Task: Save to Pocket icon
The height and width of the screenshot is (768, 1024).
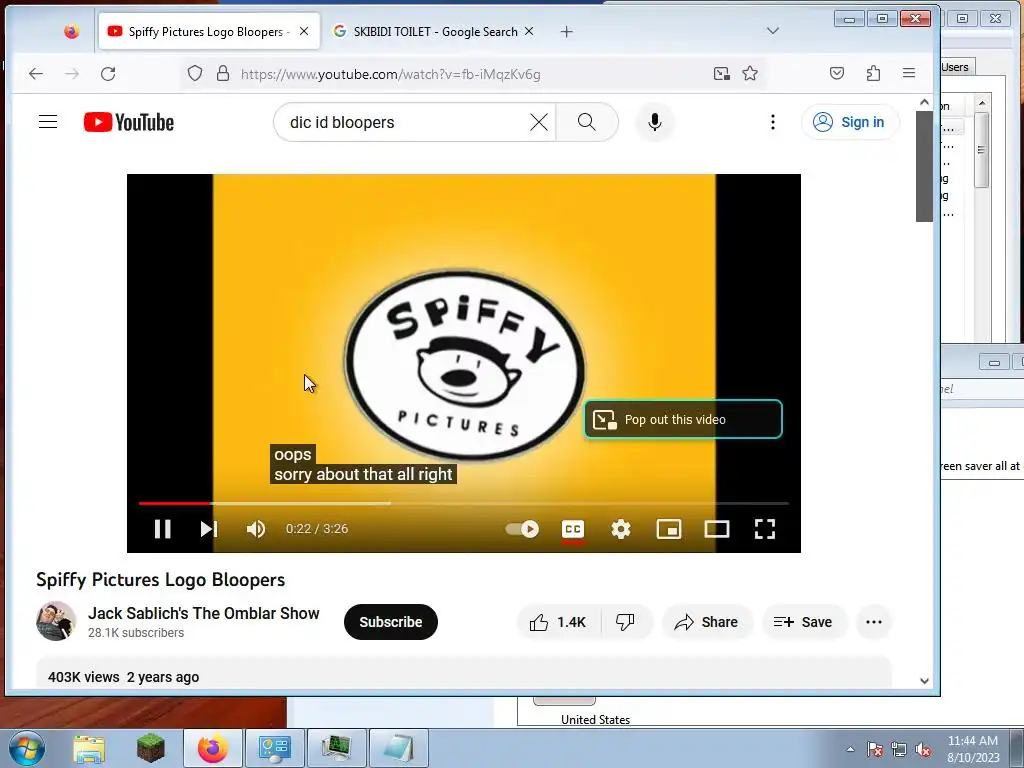Action: point(837,73)
